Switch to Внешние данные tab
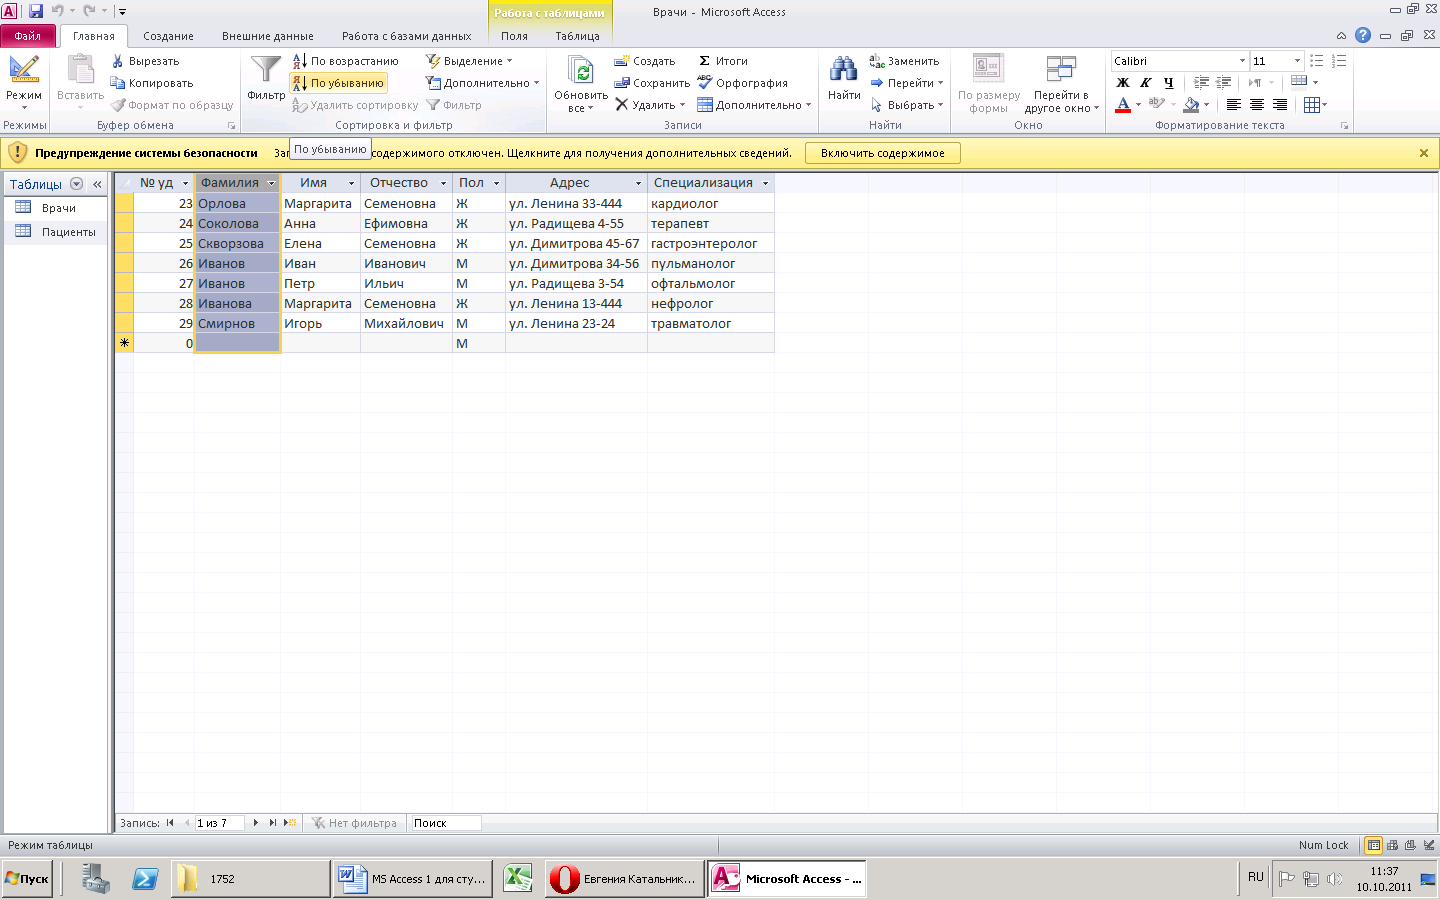This screenshot has width=1440, height=900. pos(268,36)
